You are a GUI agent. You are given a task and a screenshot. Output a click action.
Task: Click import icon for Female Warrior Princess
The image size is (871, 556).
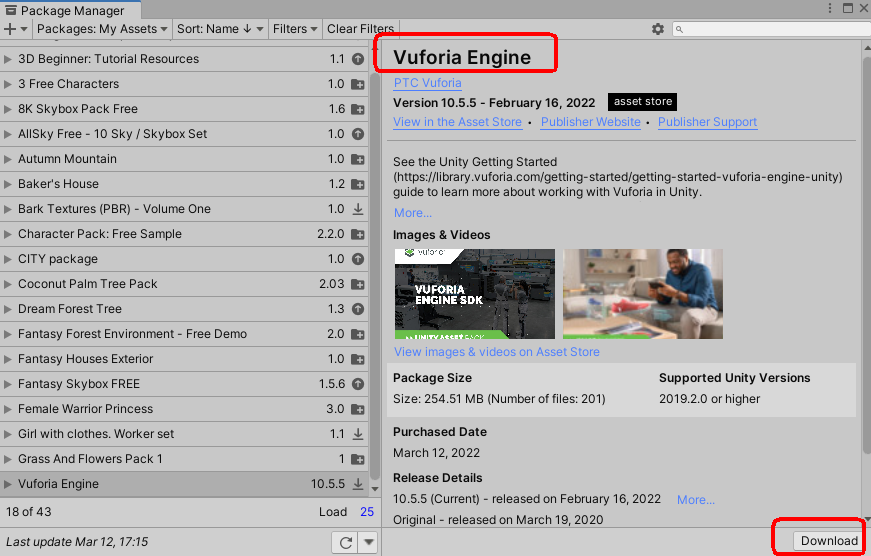click(x=358, y=409)
